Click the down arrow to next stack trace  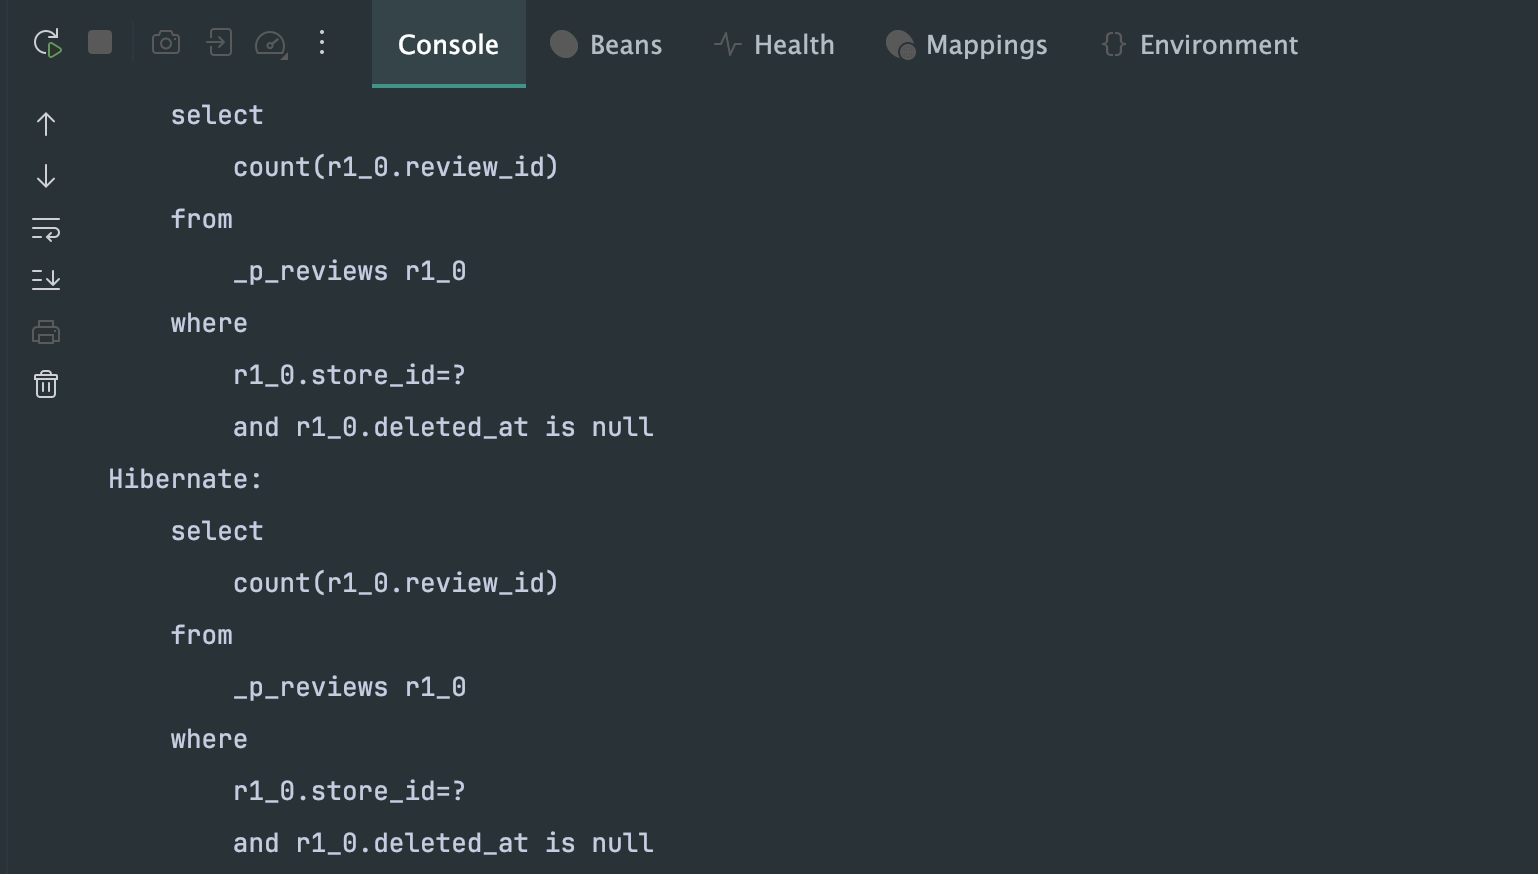[46, 176]
